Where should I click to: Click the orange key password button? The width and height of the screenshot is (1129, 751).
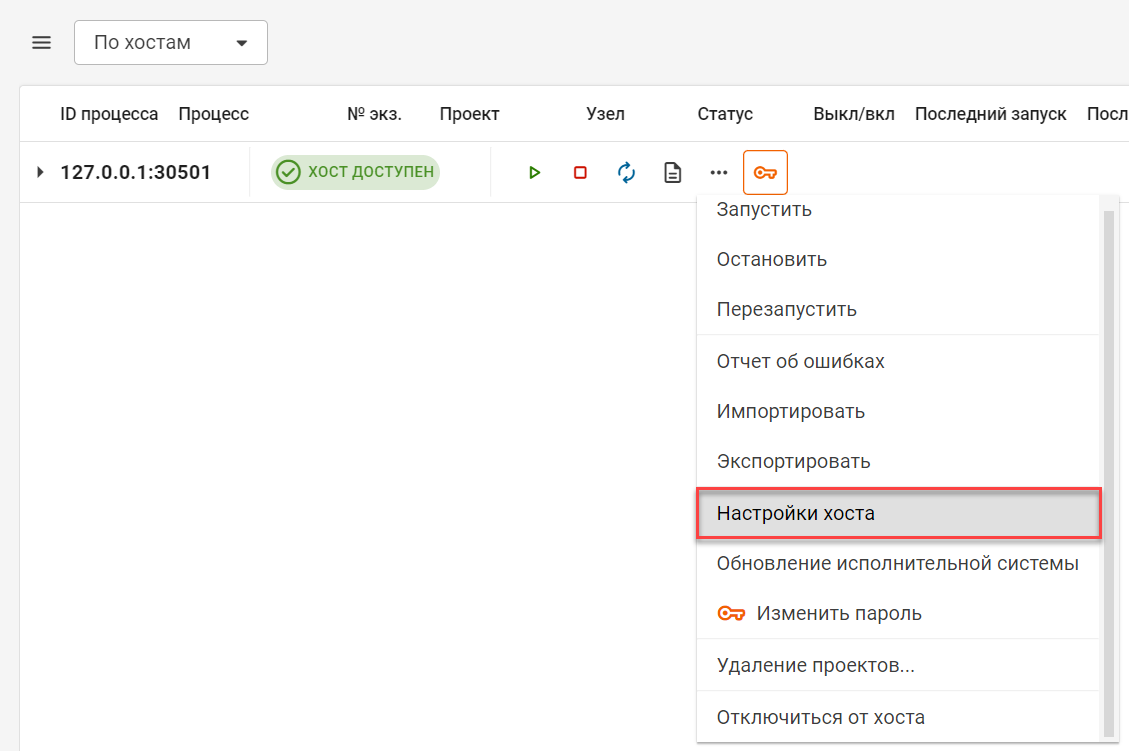coord(765,173)
